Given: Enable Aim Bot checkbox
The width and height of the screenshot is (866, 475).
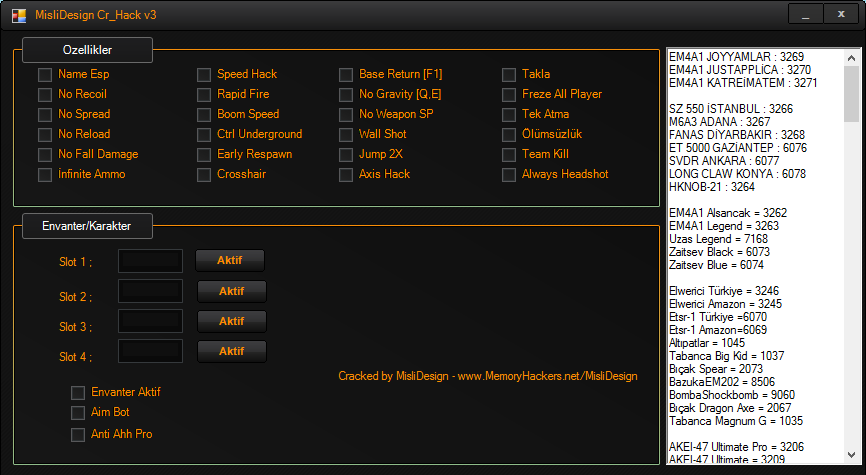Looking at the screenshot, I should pyautogui.click(x=78, y=413).
